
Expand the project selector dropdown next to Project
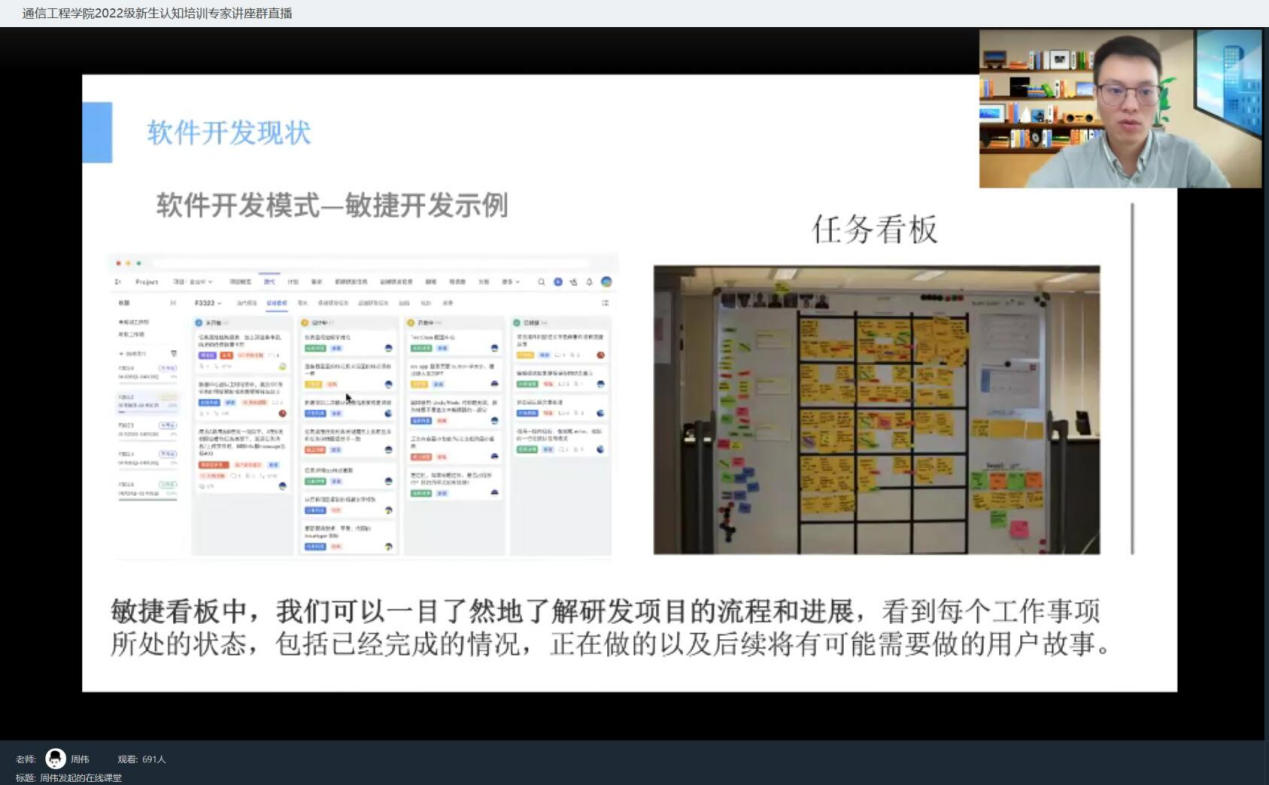click(193, 282)
